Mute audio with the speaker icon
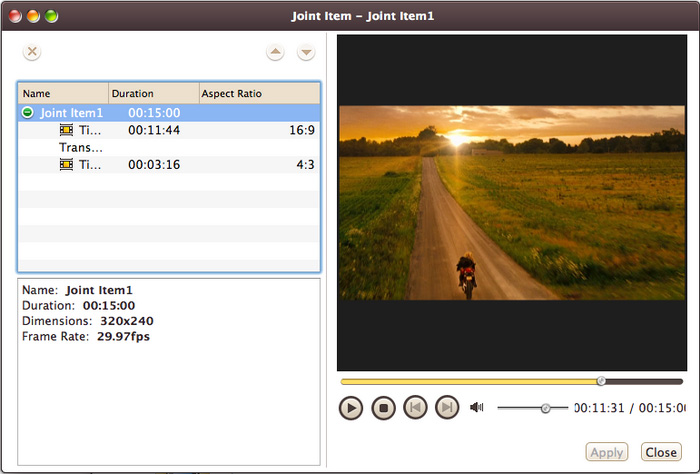Image resolution: width=700 pixels, height=474 pixels. tap(477, 408)
